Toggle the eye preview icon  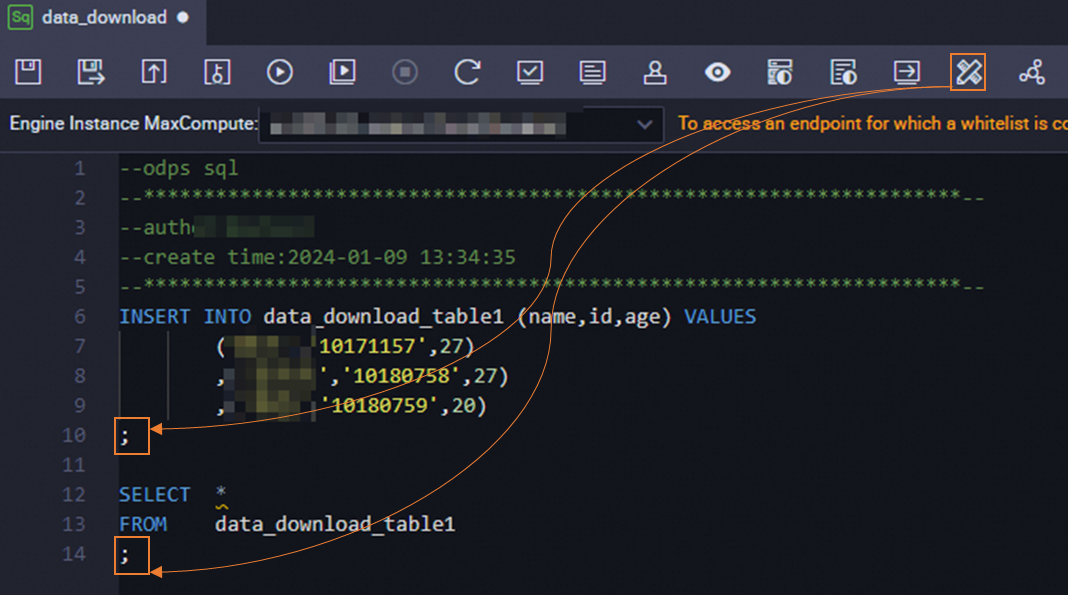tap(717, 71)
